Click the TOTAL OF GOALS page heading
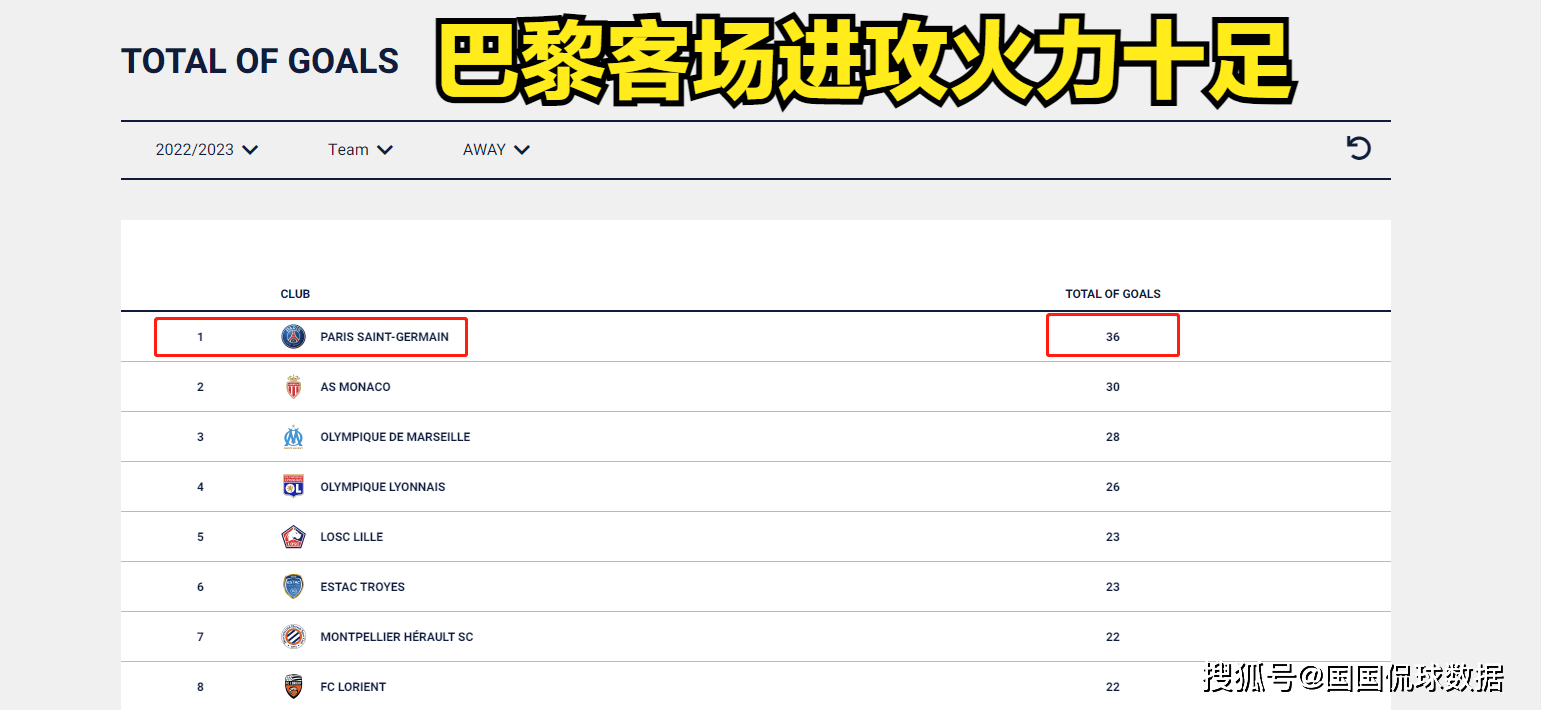The image size is (1541, 710). coord(260,62)
